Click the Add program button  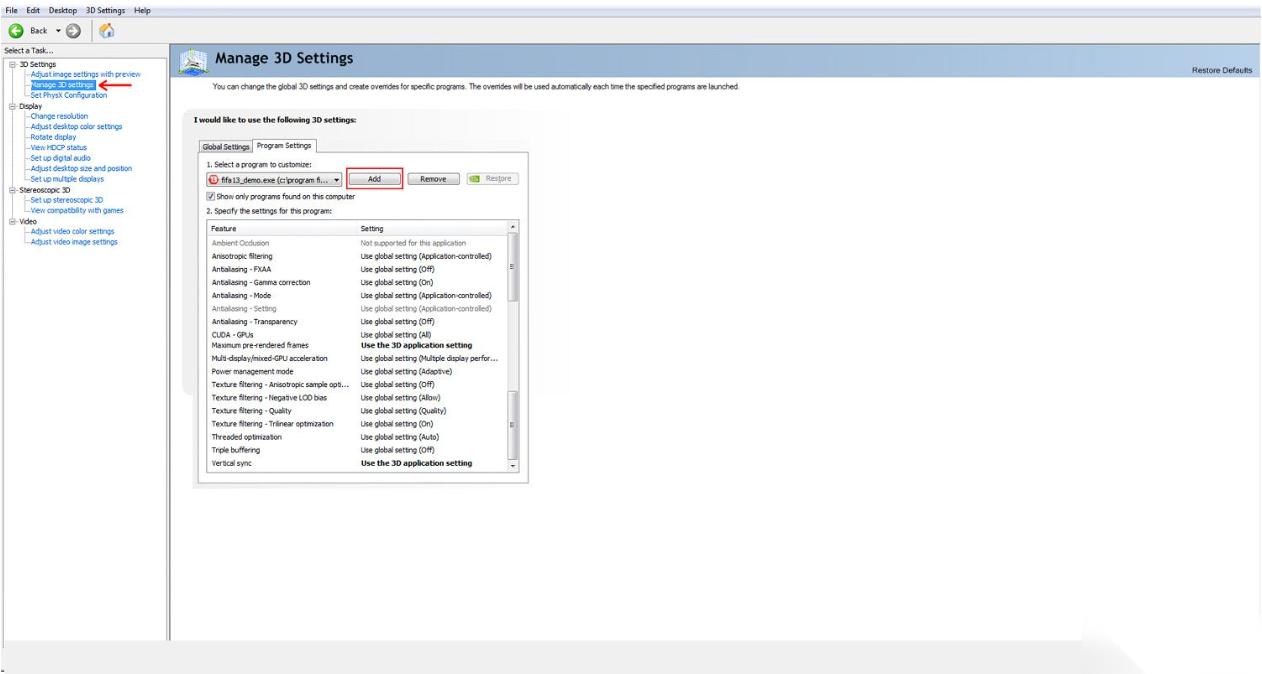(x=374, y=179)
